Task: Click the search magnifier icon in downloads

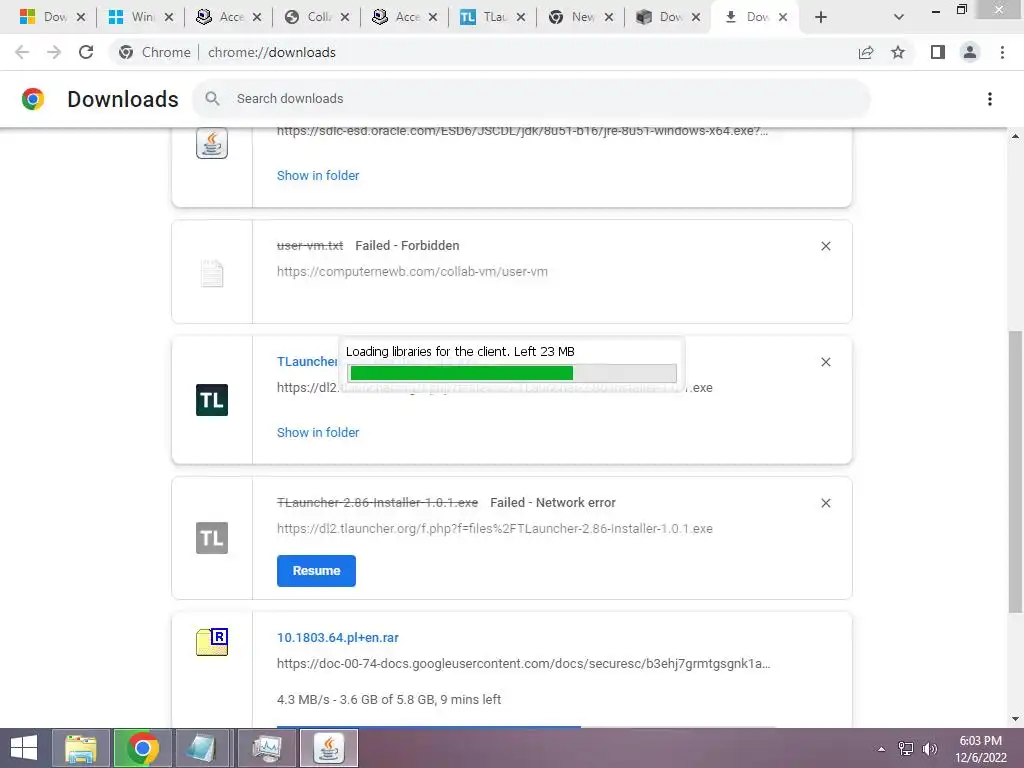Action: click(212, 99)
